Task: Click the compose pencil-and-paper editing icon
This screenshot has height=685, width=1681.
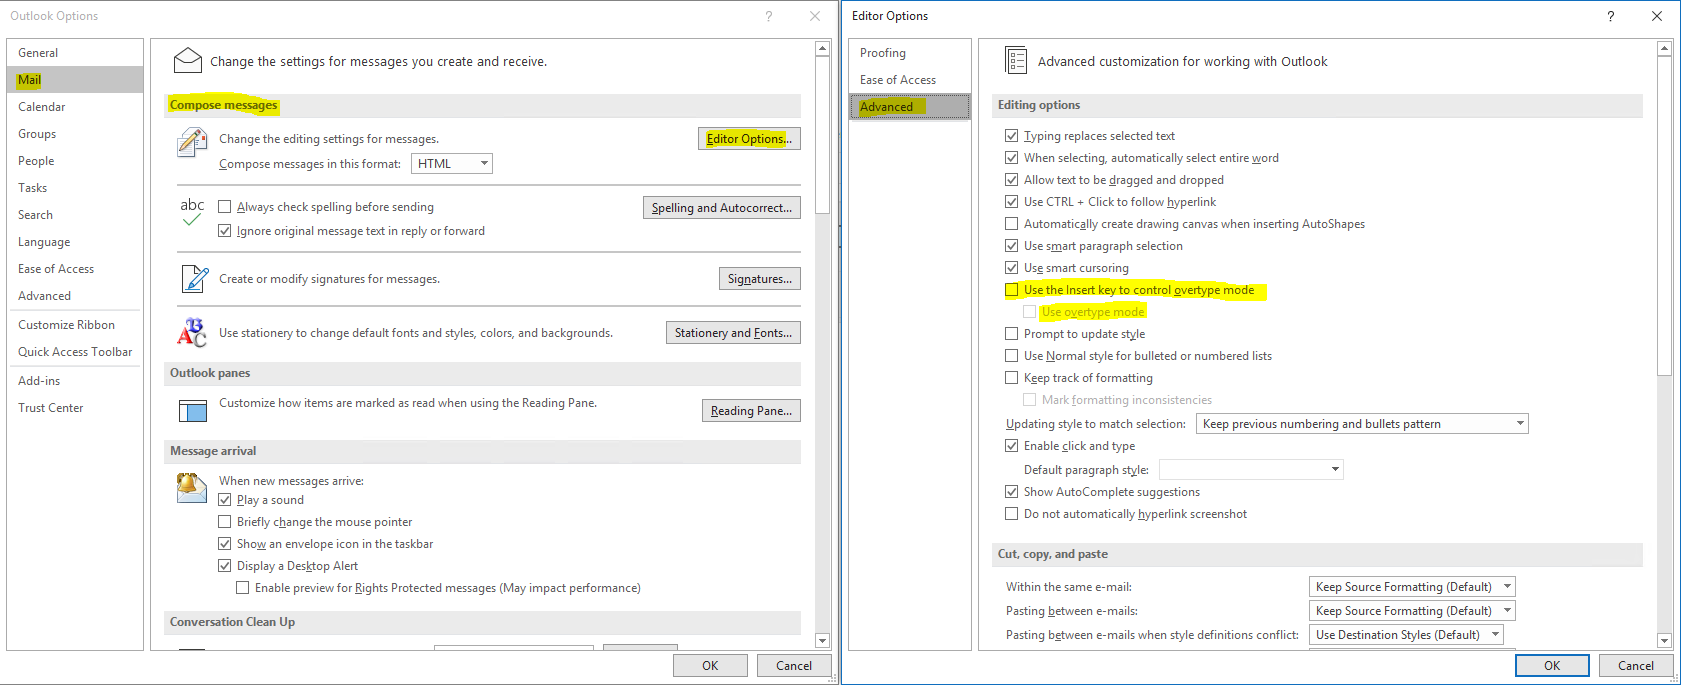Action: (x=192, y=143)
